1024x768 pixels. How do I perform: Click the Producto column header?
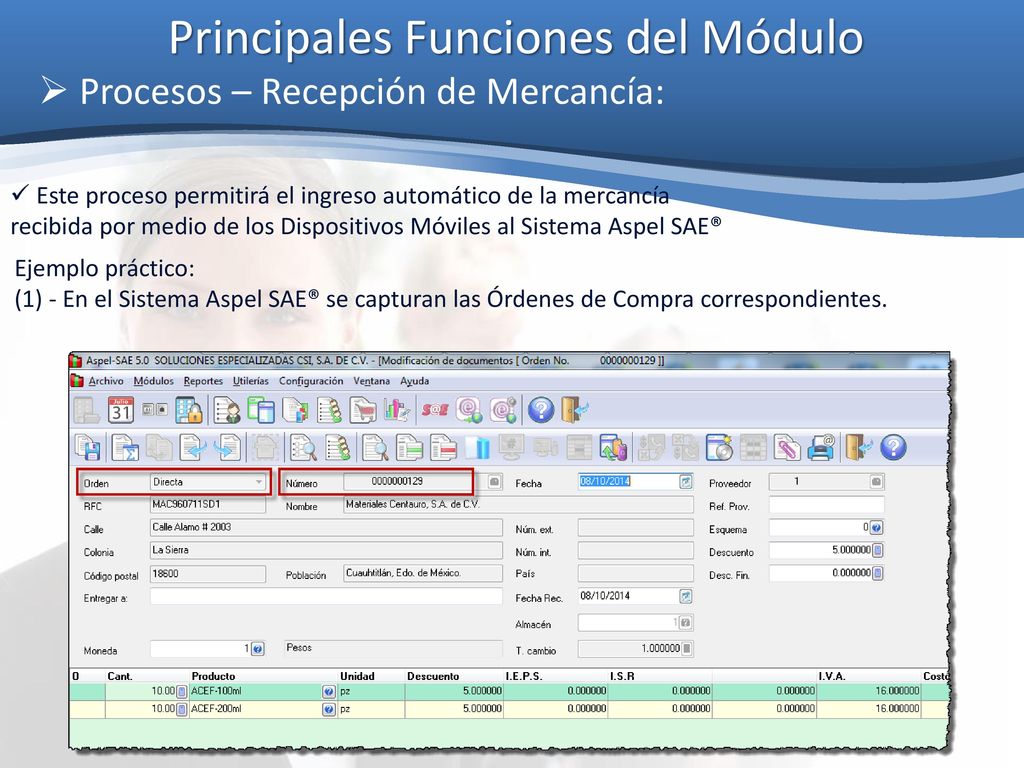(x=213, y=676)
